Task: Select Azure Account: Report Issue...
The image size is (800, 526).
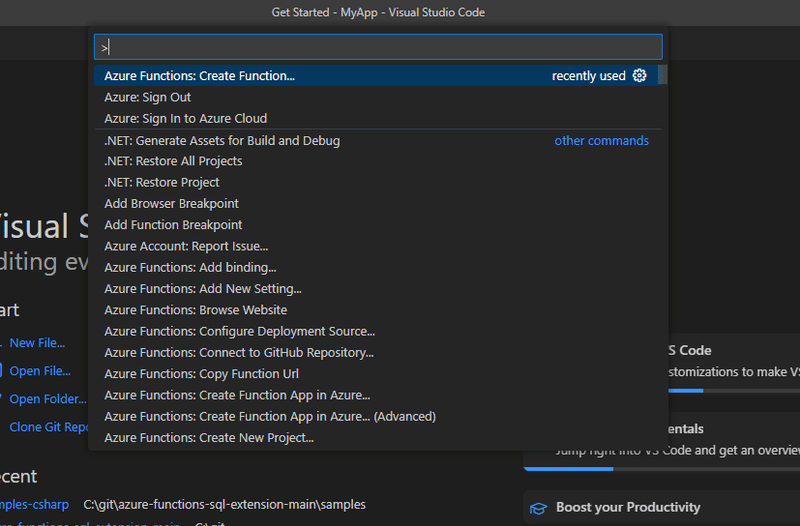Action: coord(376,246)
